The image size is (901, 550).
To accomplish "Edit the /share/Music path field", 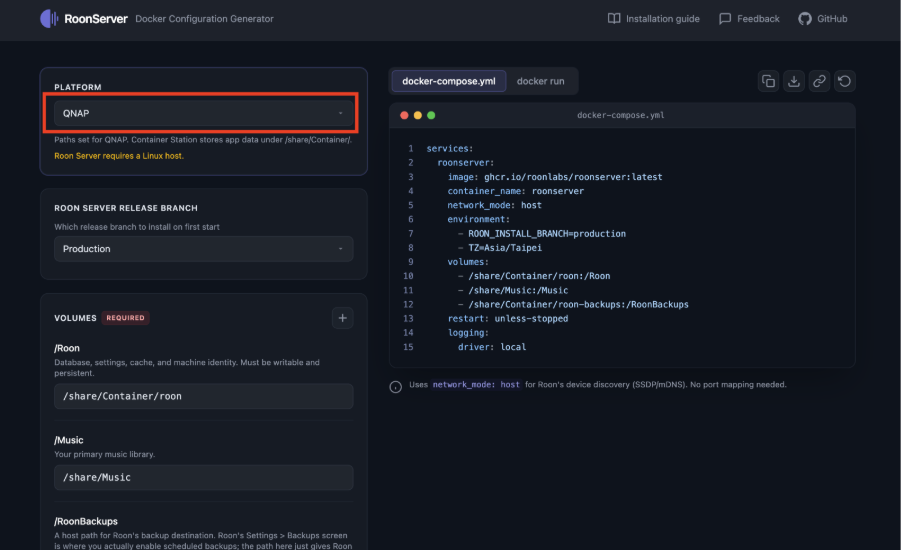I will [x=203, y=477].
